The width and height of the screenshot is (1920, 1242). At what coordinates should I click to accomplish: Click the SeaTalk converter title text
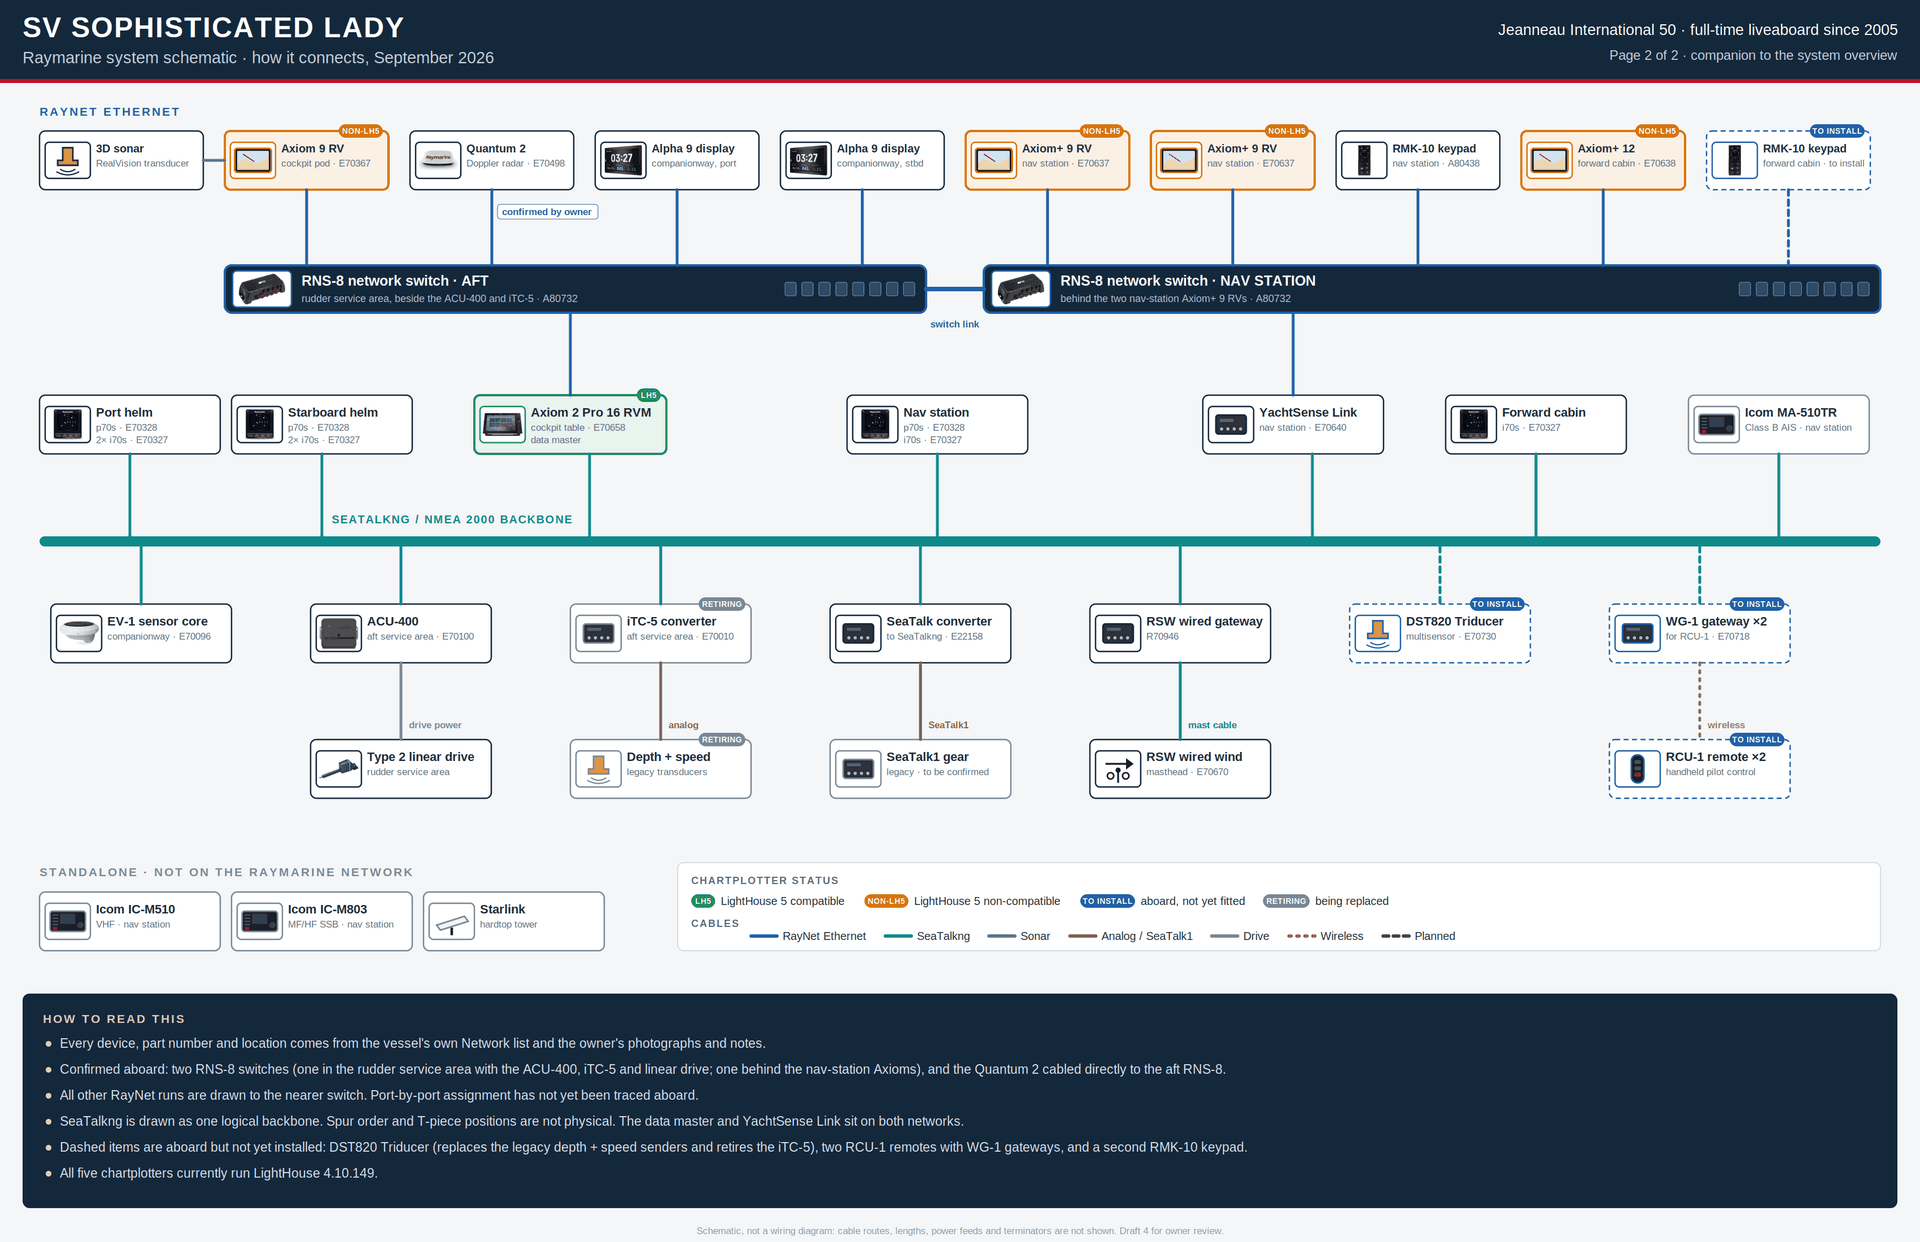pyautogui.click(x=939, y=621)
